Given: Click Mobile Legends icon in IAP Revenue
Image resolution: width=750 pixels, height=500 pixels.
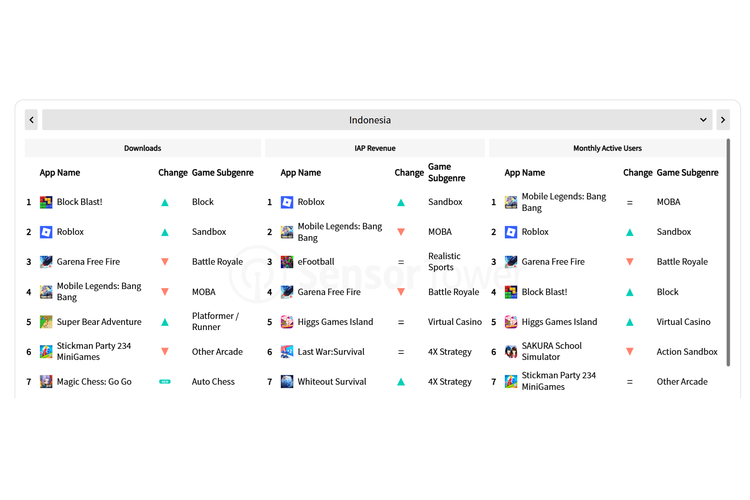Looking at the screenshot, I should 287,232.
